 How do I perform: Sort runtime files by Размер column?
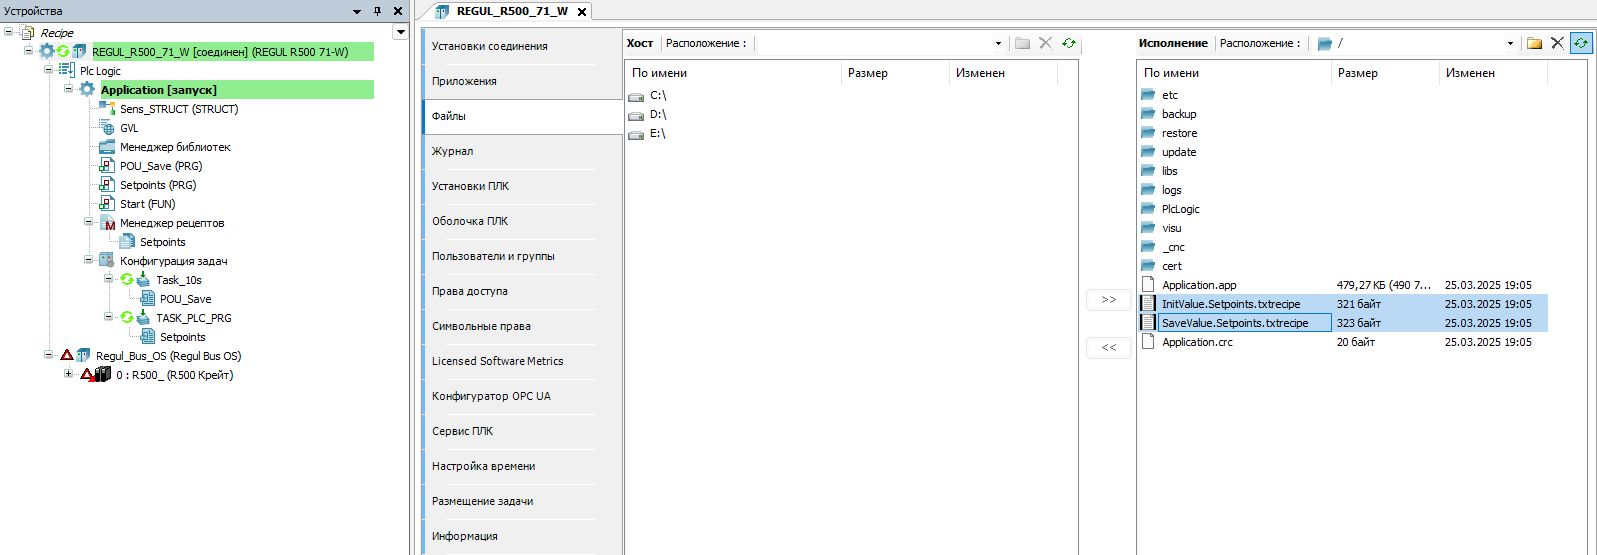pyautogui.click(x=1357, y=73)
